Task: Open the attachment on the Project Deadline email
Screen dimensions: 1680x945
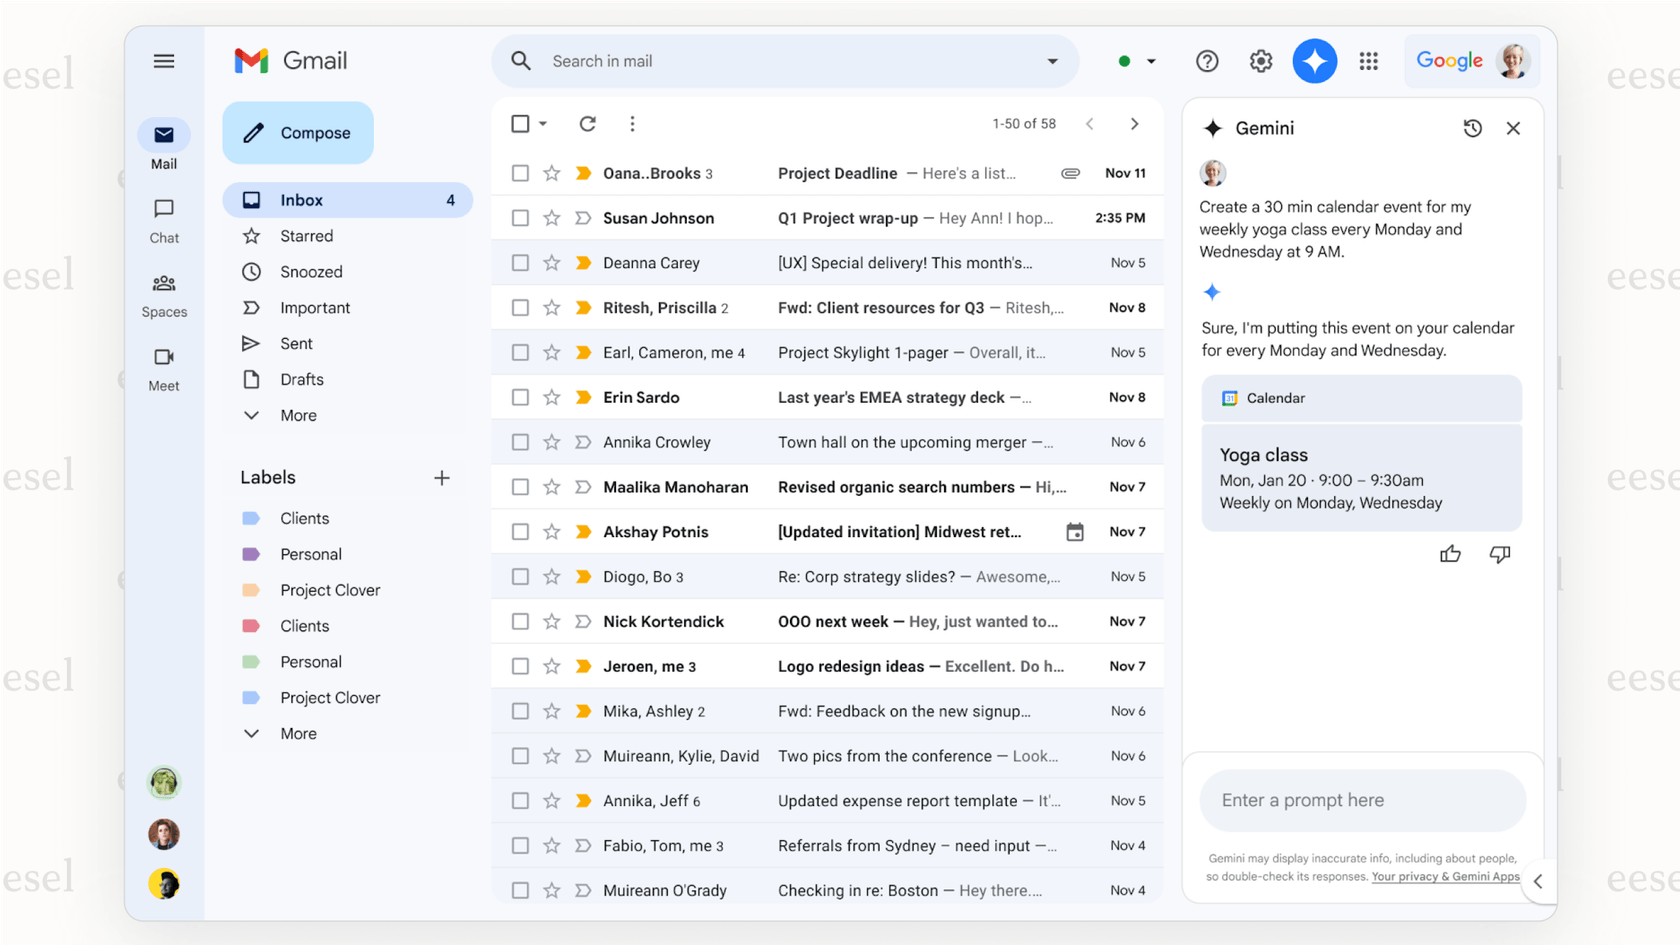Action: 1070,172
